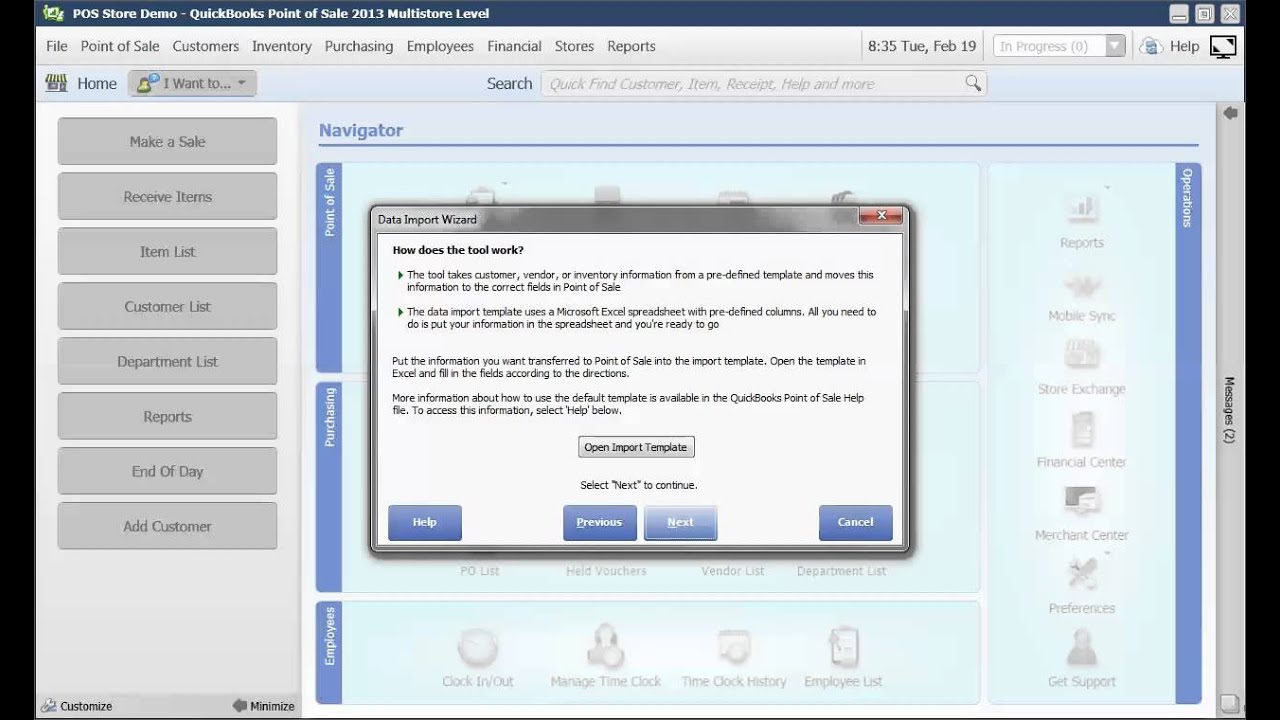Viewport: 1280px width, 720px height.
Task: Open the Time Clock History icon
Action: 734,648
